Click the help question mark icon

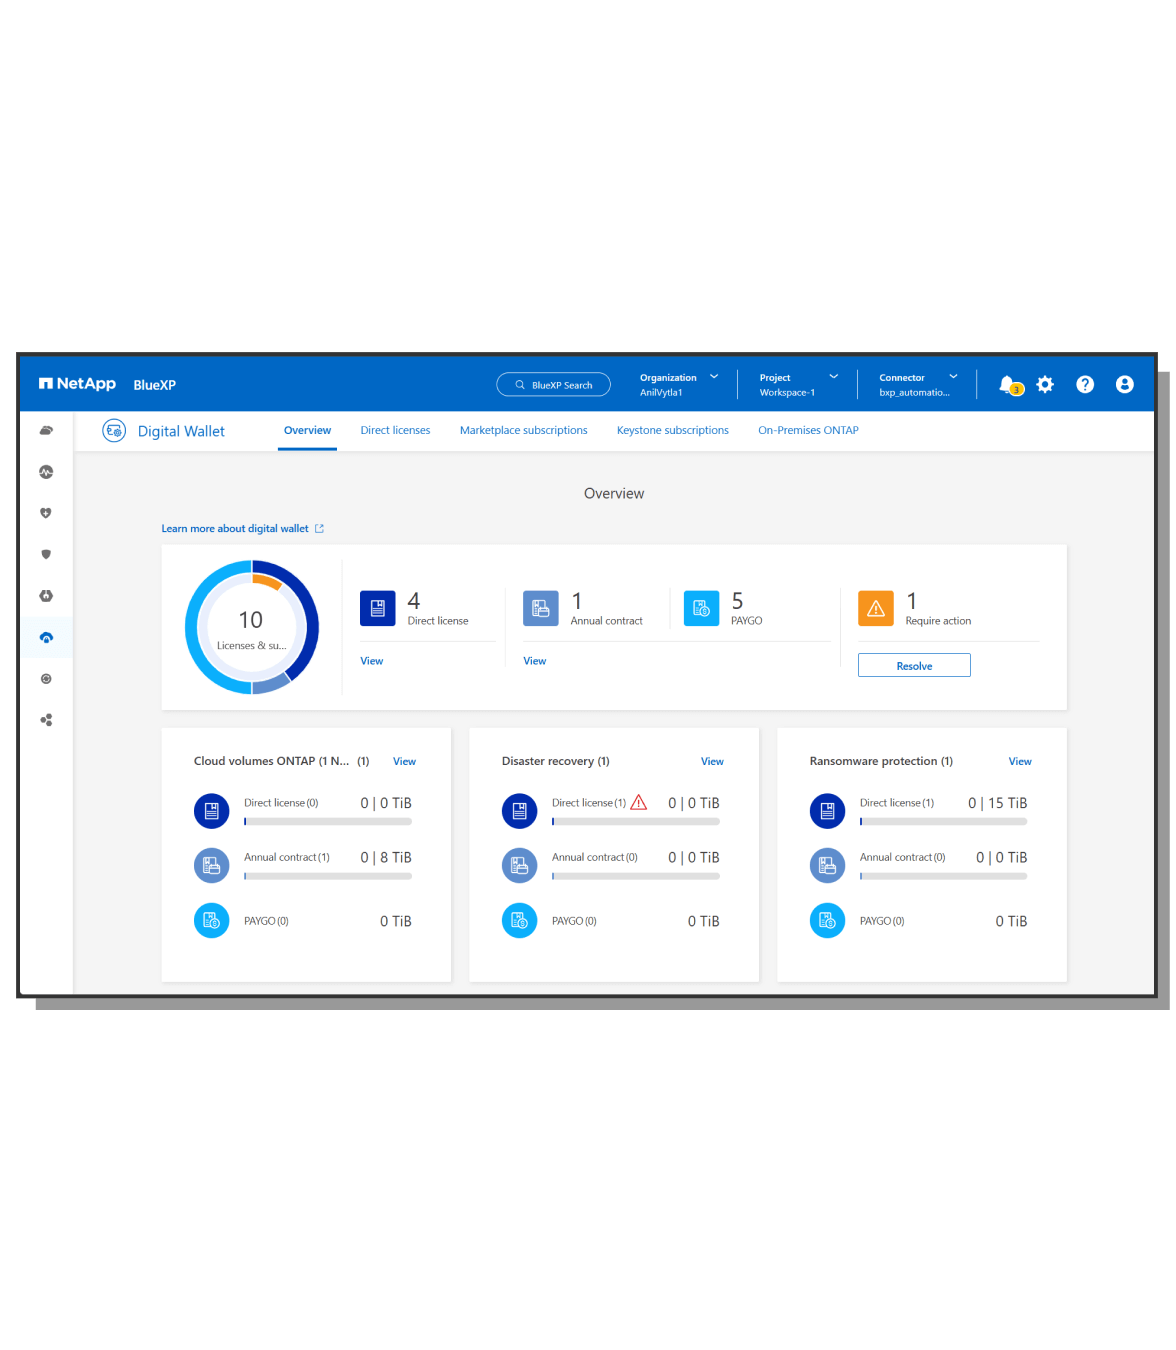pos(1085,385)
